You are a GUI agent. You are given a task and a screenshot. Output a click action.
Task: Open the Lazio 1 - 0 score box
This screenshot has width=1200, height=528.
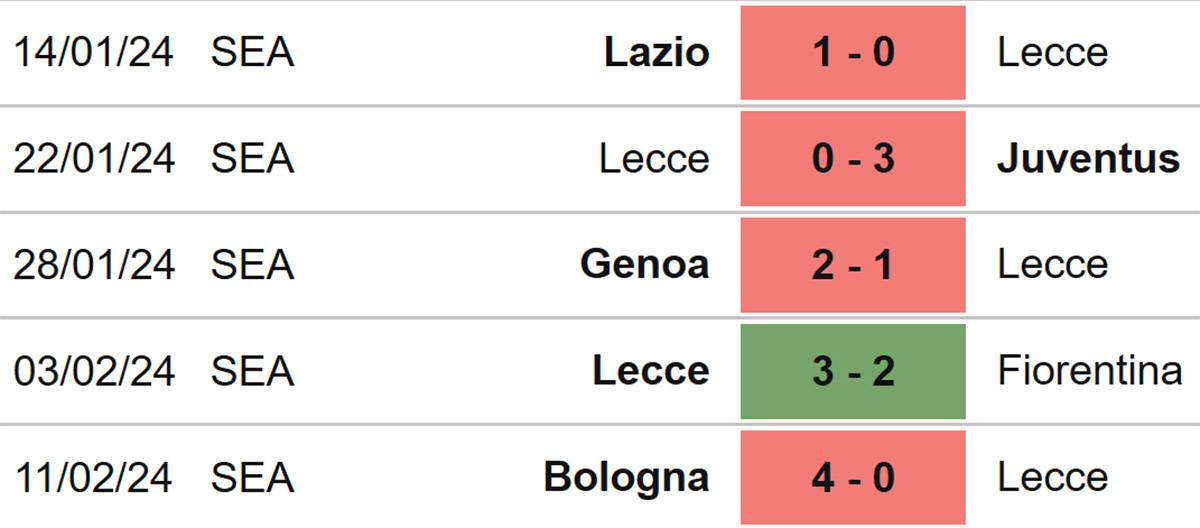tap(853, 53)
